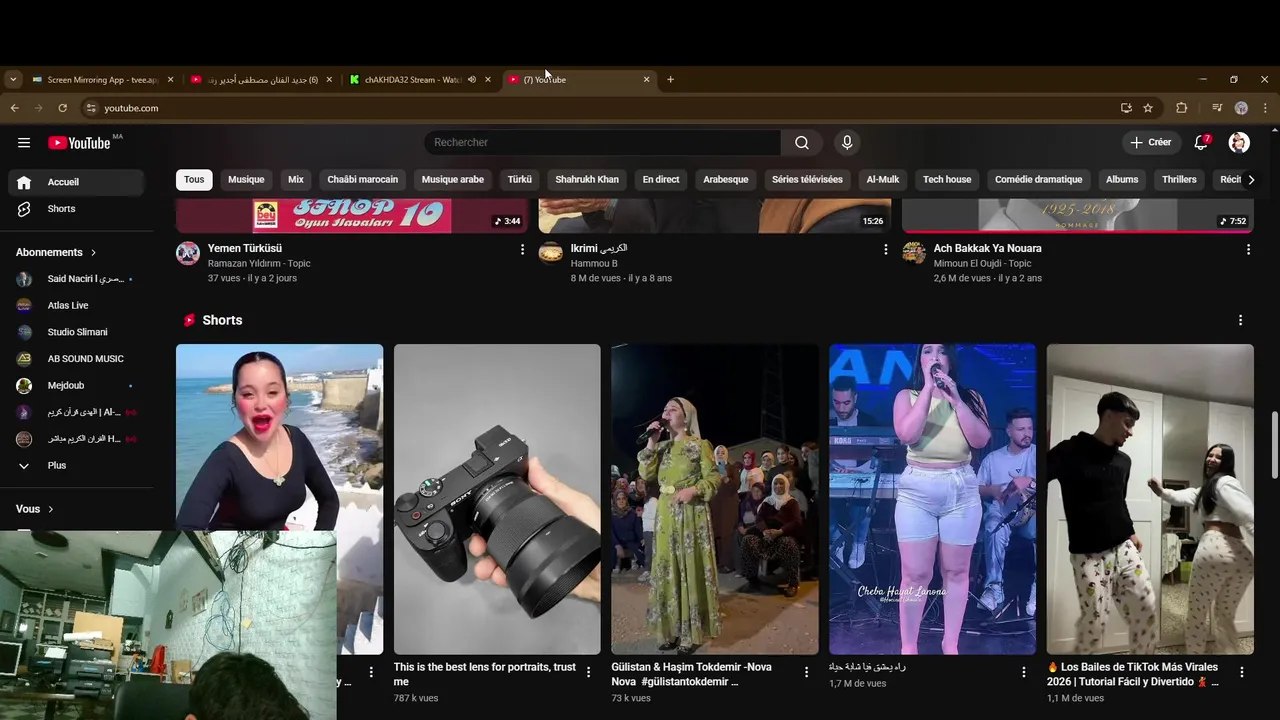Viewport: 1280px width, 720px height.
Task: Click the Ikrimi video title
Action: pos(599,248)
